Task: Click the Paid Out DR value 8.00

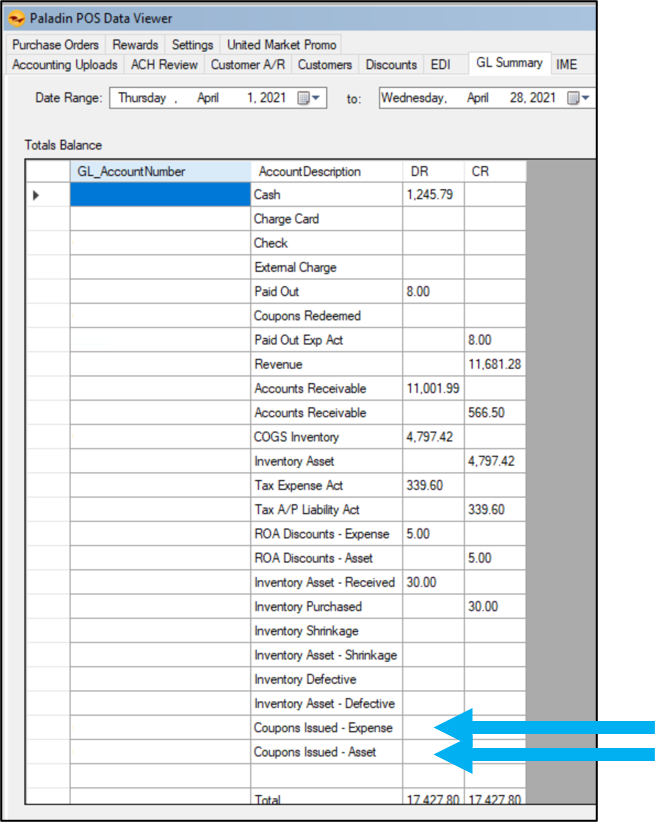Action: point(433,291)
